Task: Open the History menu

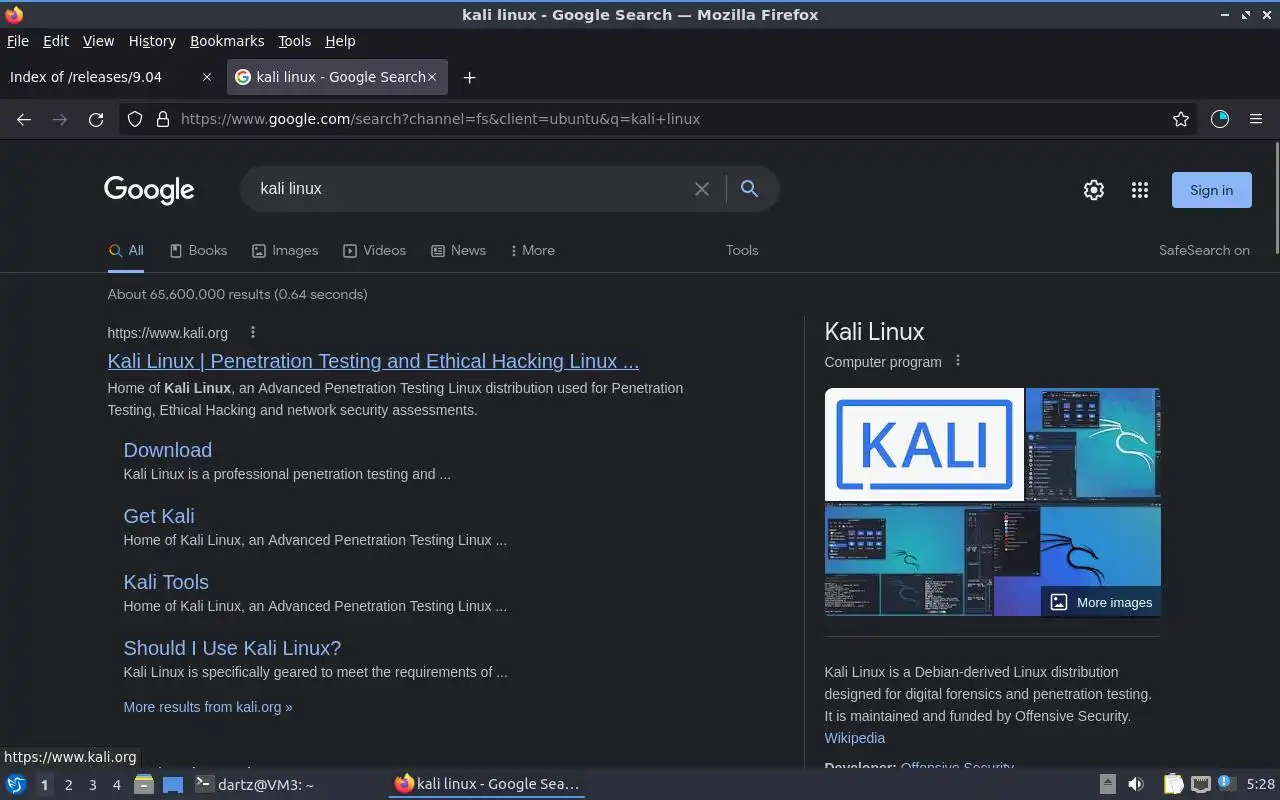Action: point(152,41)
